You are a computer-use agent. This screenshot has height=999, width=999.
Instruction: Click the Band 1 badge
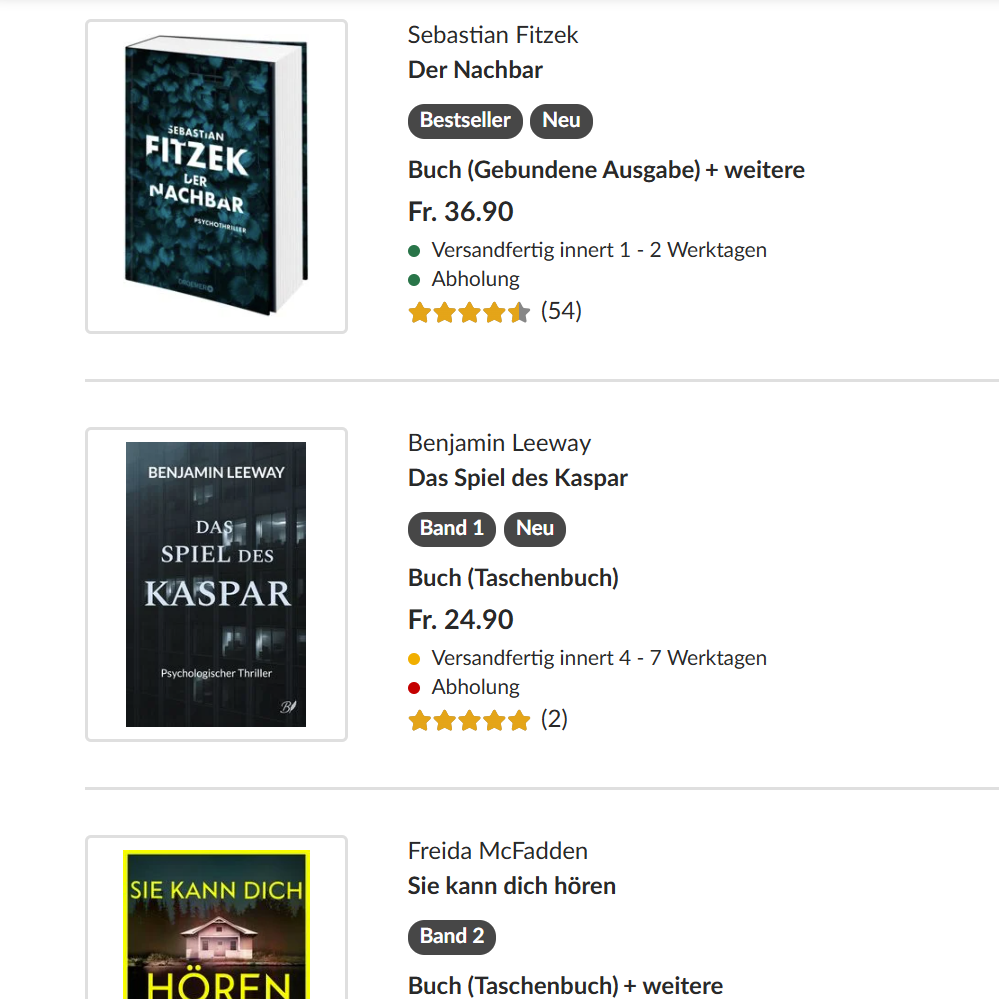point(452,529)
